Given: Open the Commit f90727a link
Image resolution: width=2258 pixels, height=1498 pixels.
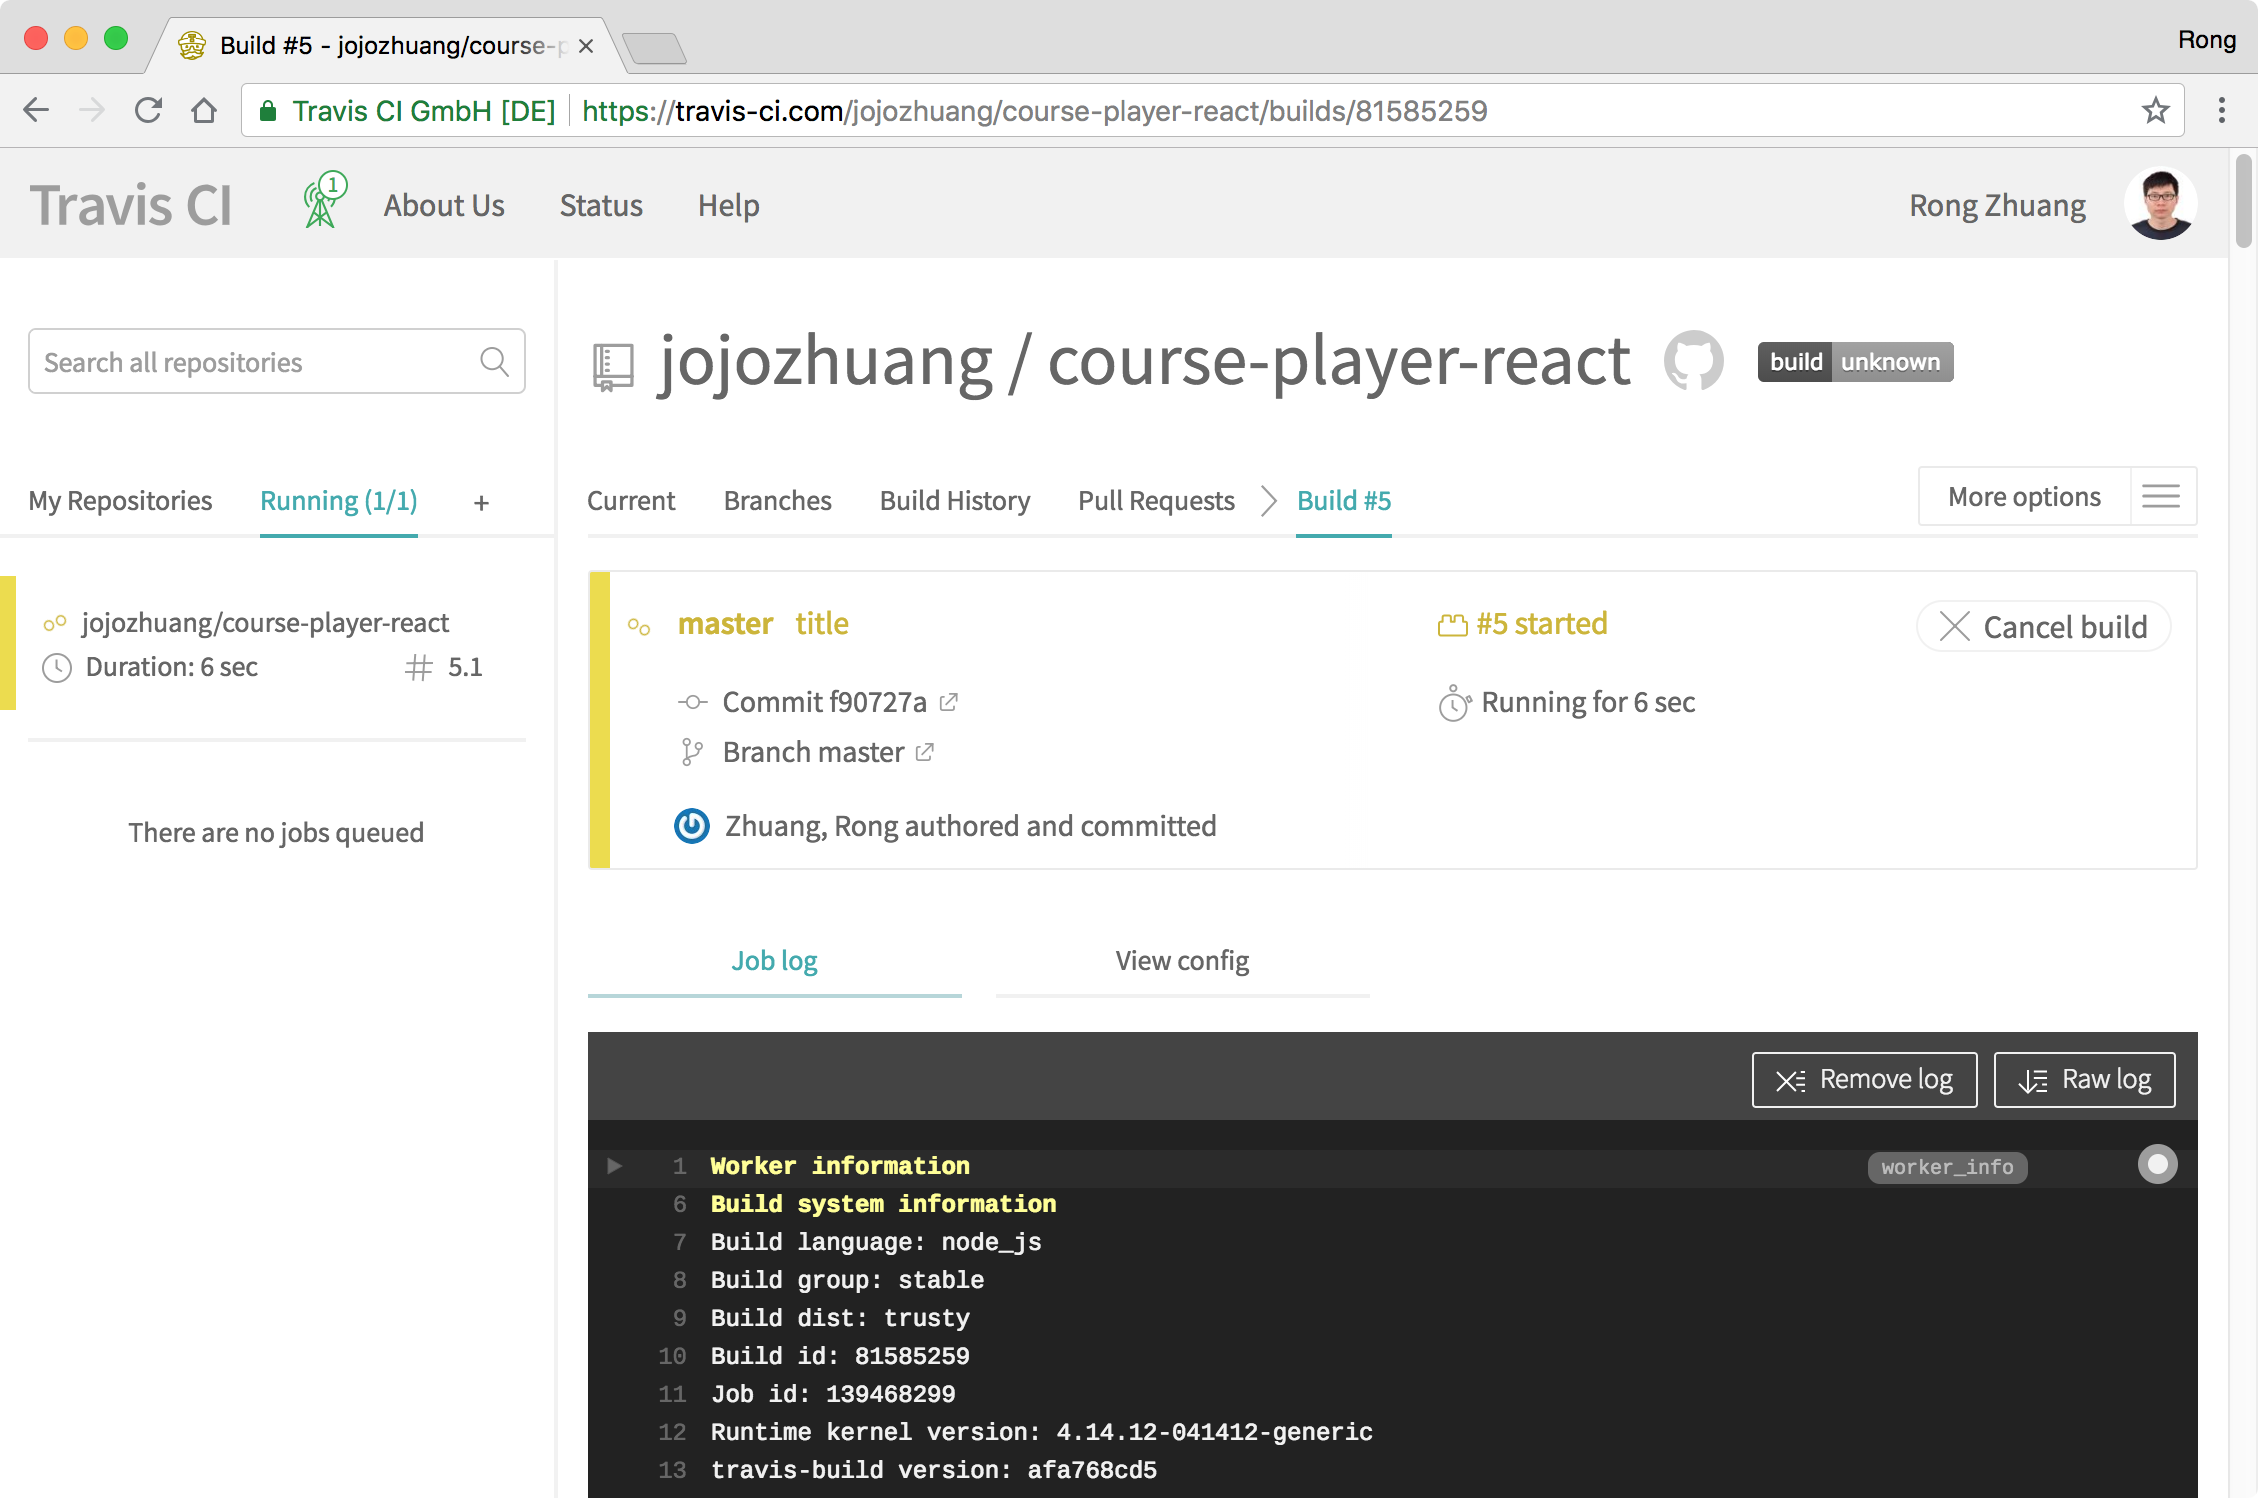Looking at the screenshot, I should click(x=825, y=702).
